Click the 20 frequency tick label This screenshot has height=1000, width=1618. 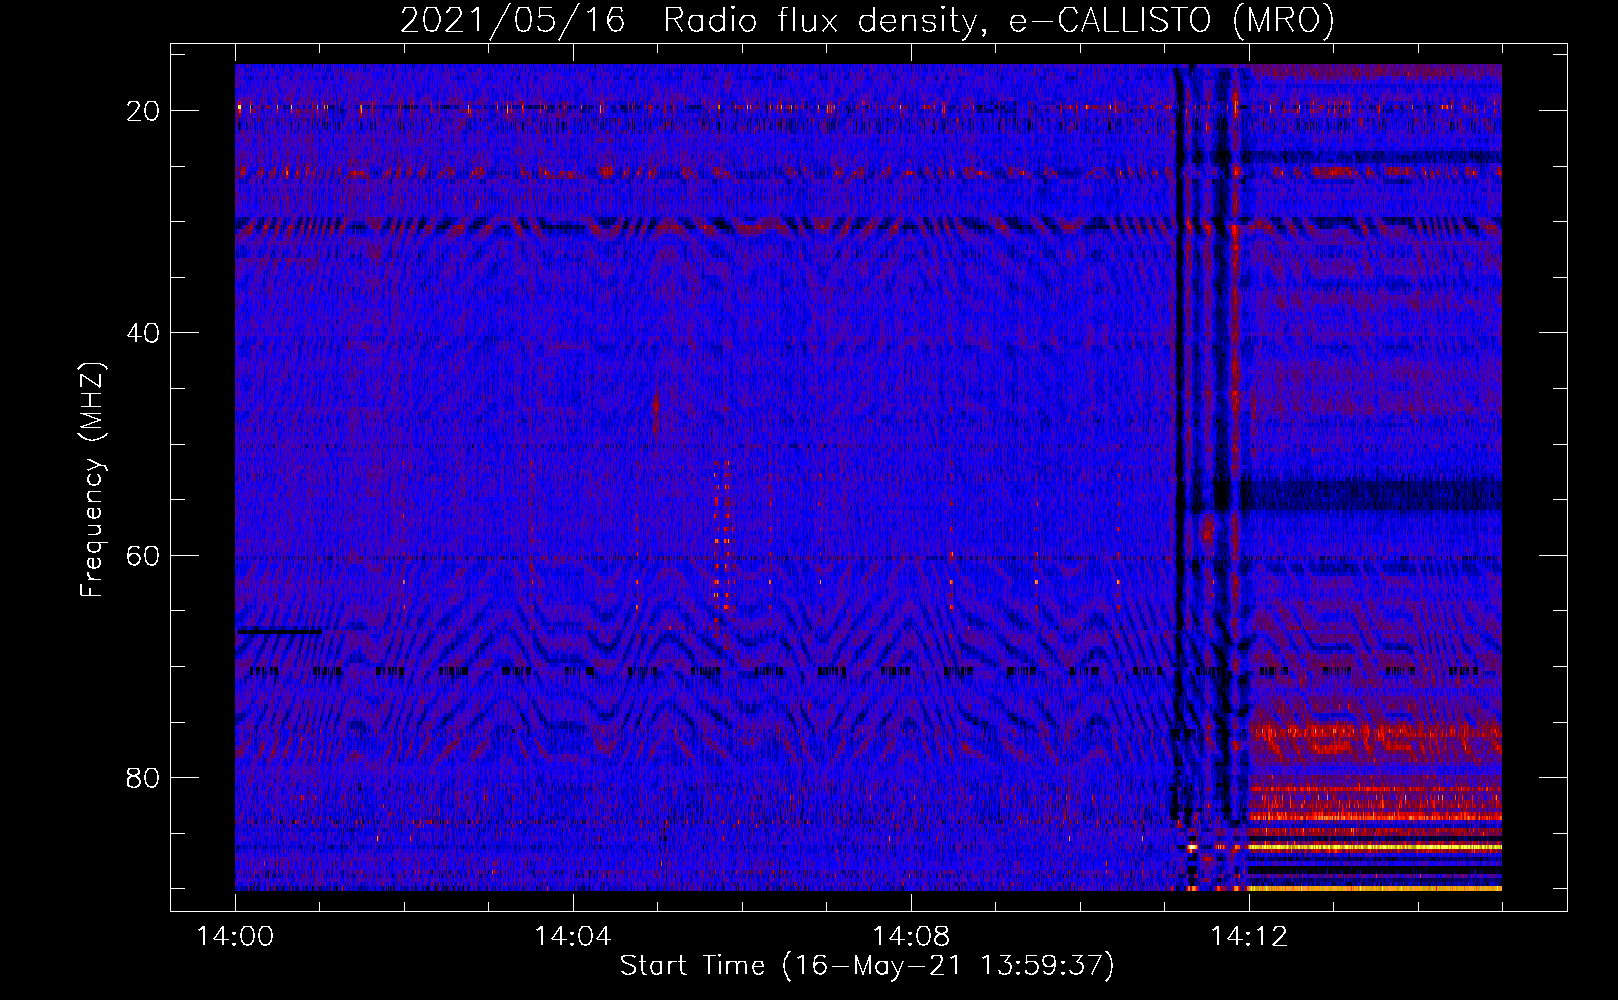(x=143, y=111)
